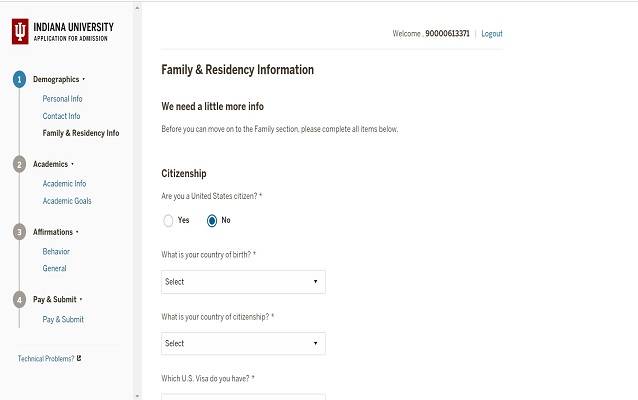638x400 pixels.
Task: Choose Yes for United States citizen
Action: coord(168,220)
